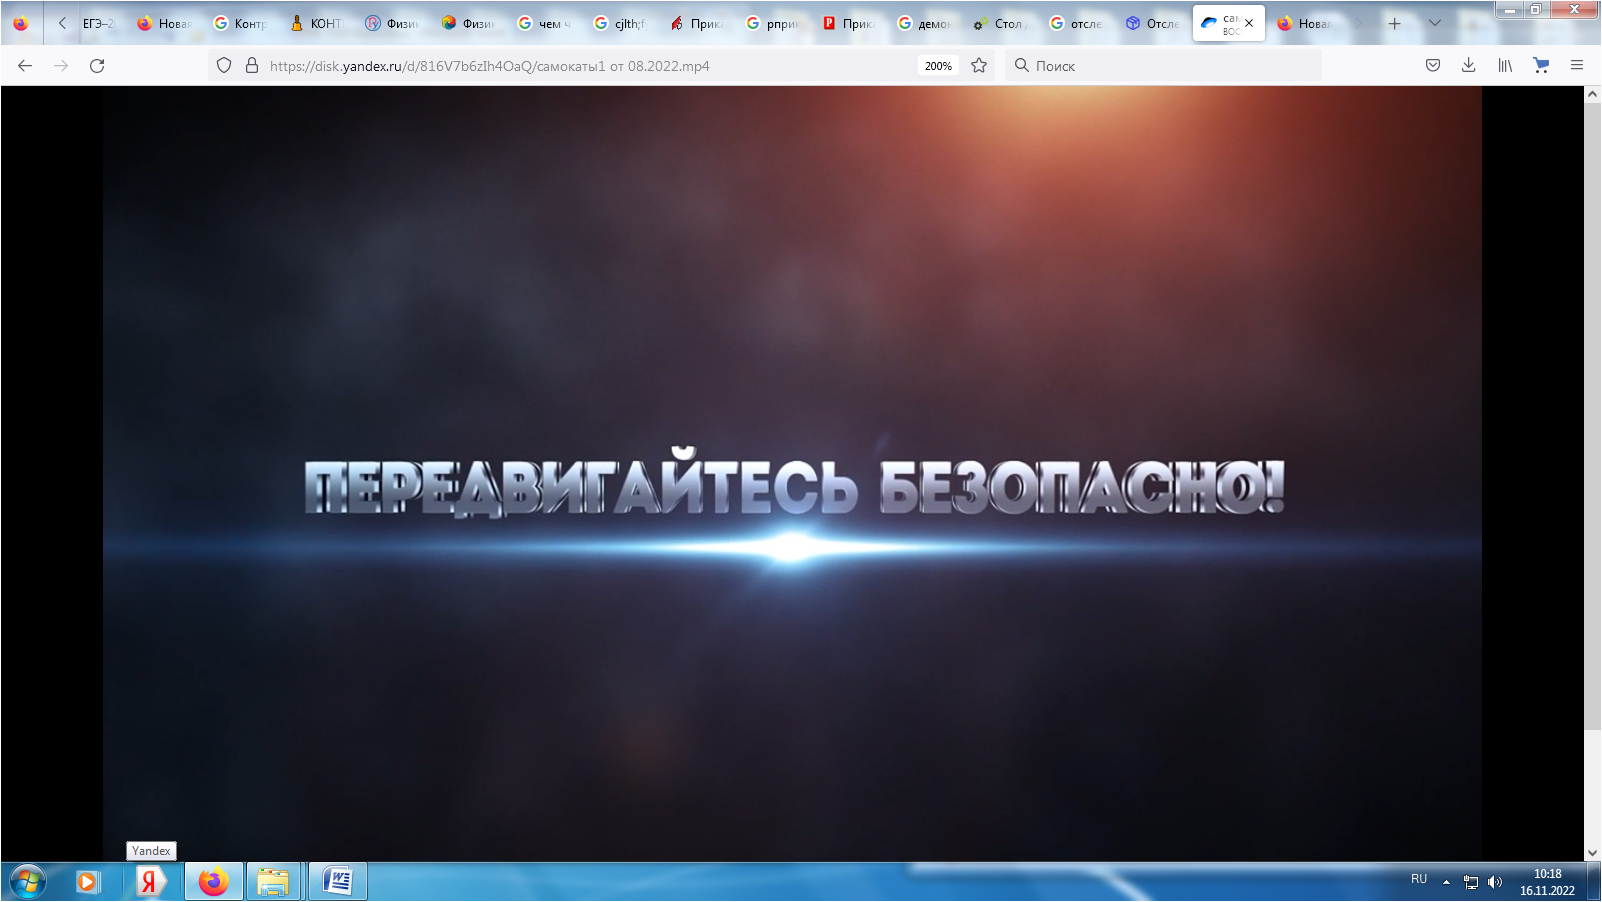1602x902 pixels.
Task: Switch to the КОНТ tab
Action: [x=318, y=23]
